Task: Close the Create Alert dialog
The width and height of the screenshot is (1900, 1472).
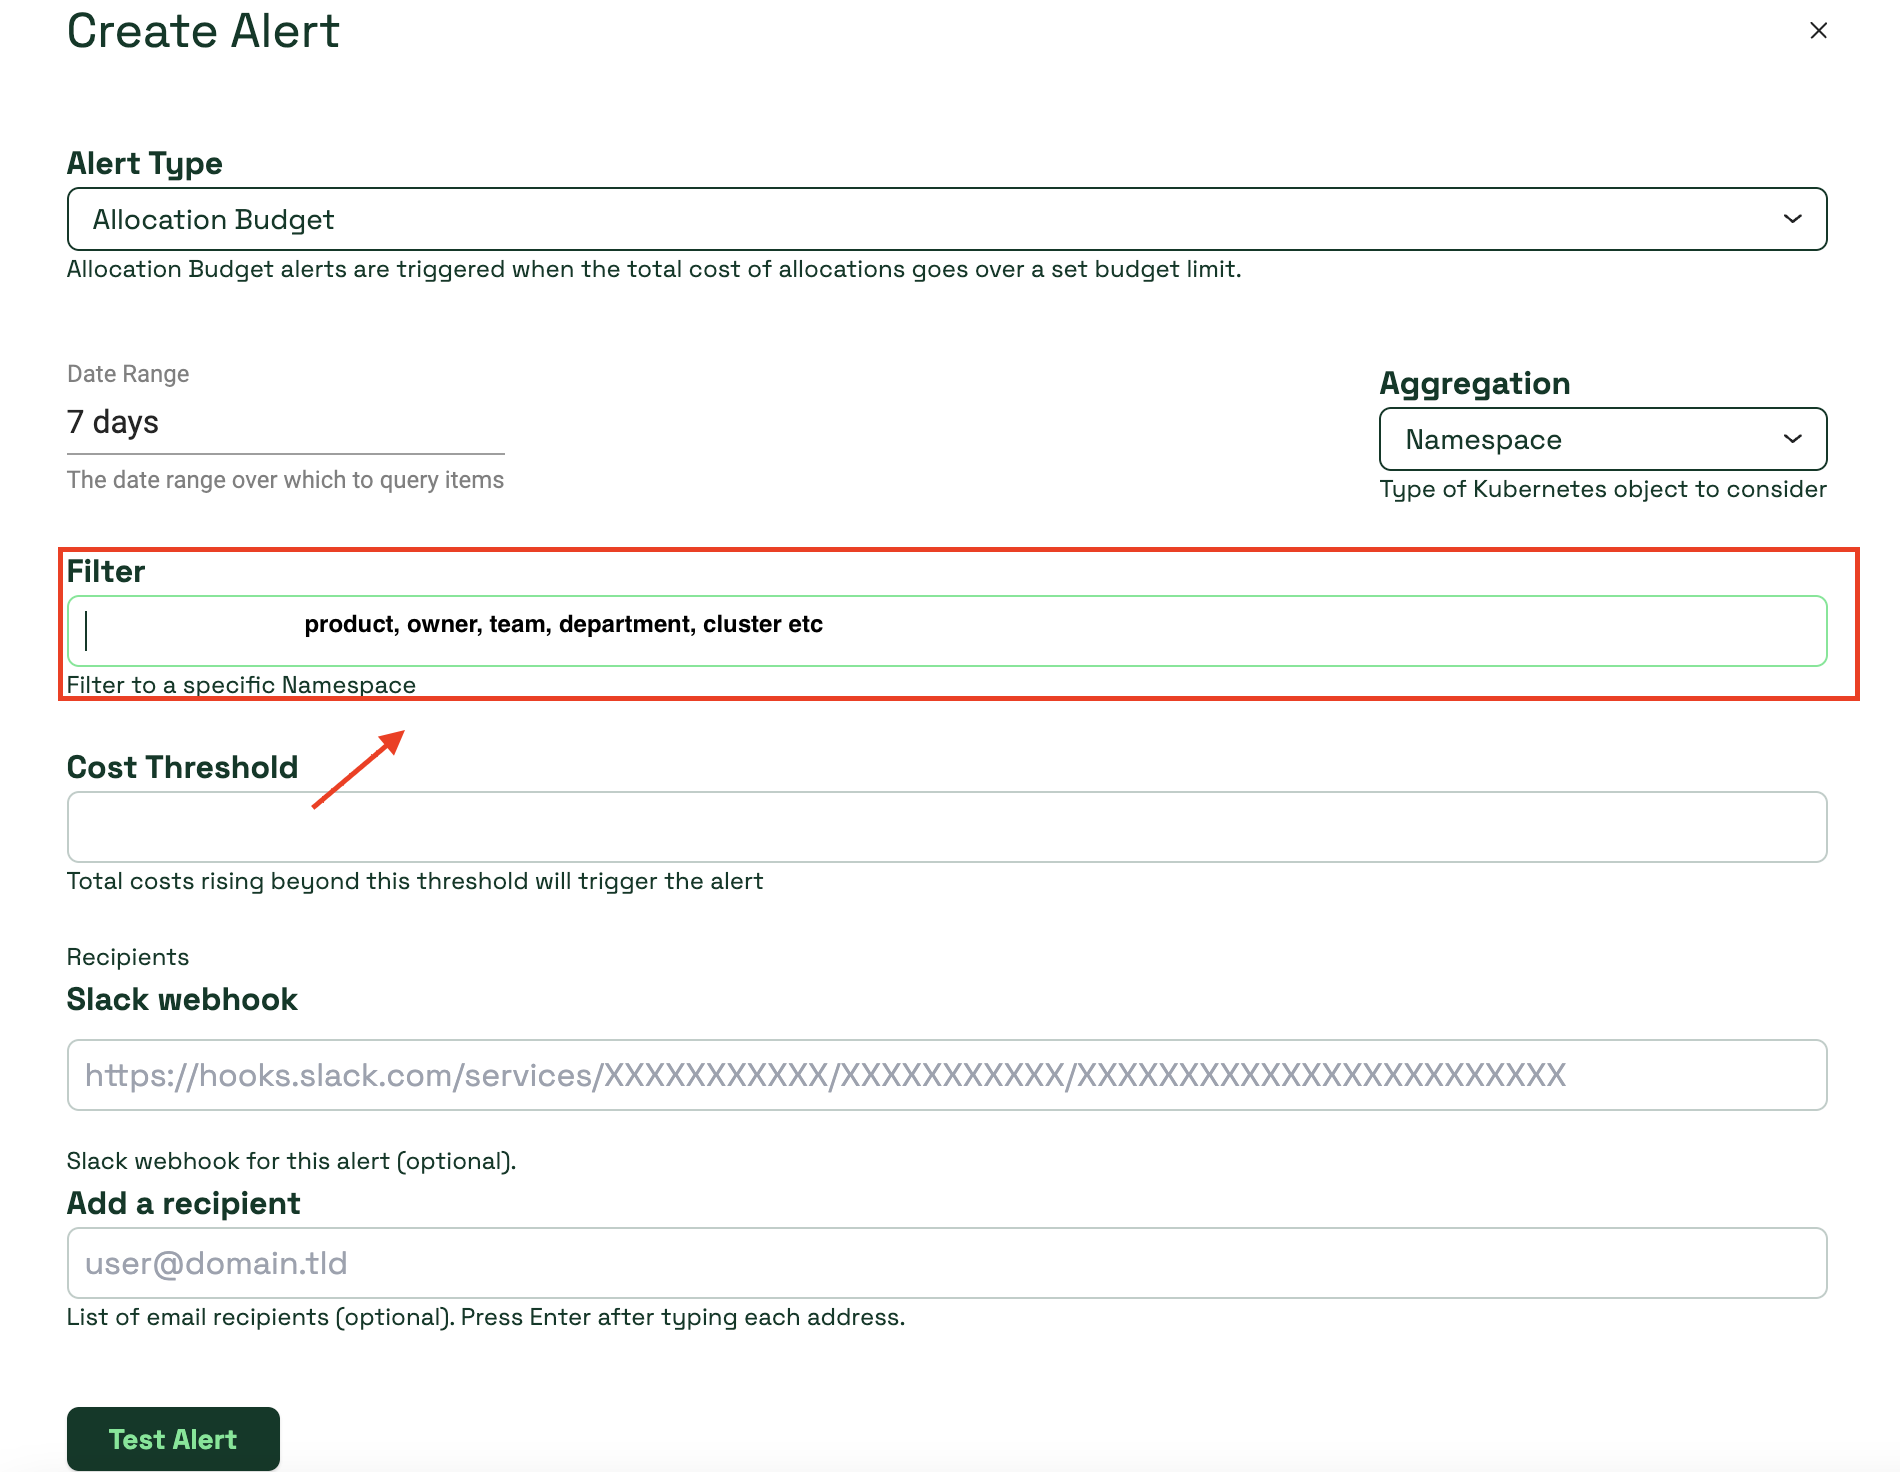Action: (x=1818, y=30)
